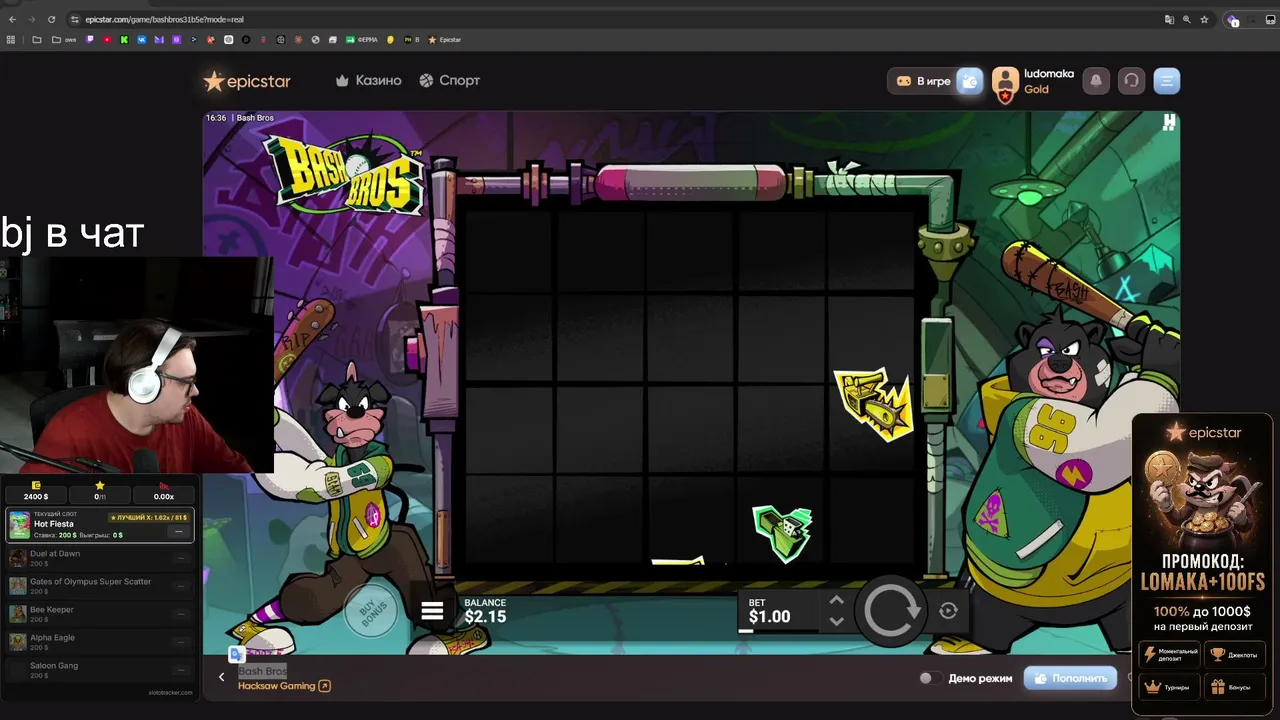Select Saloon Gang in slot list

point(99,670)
